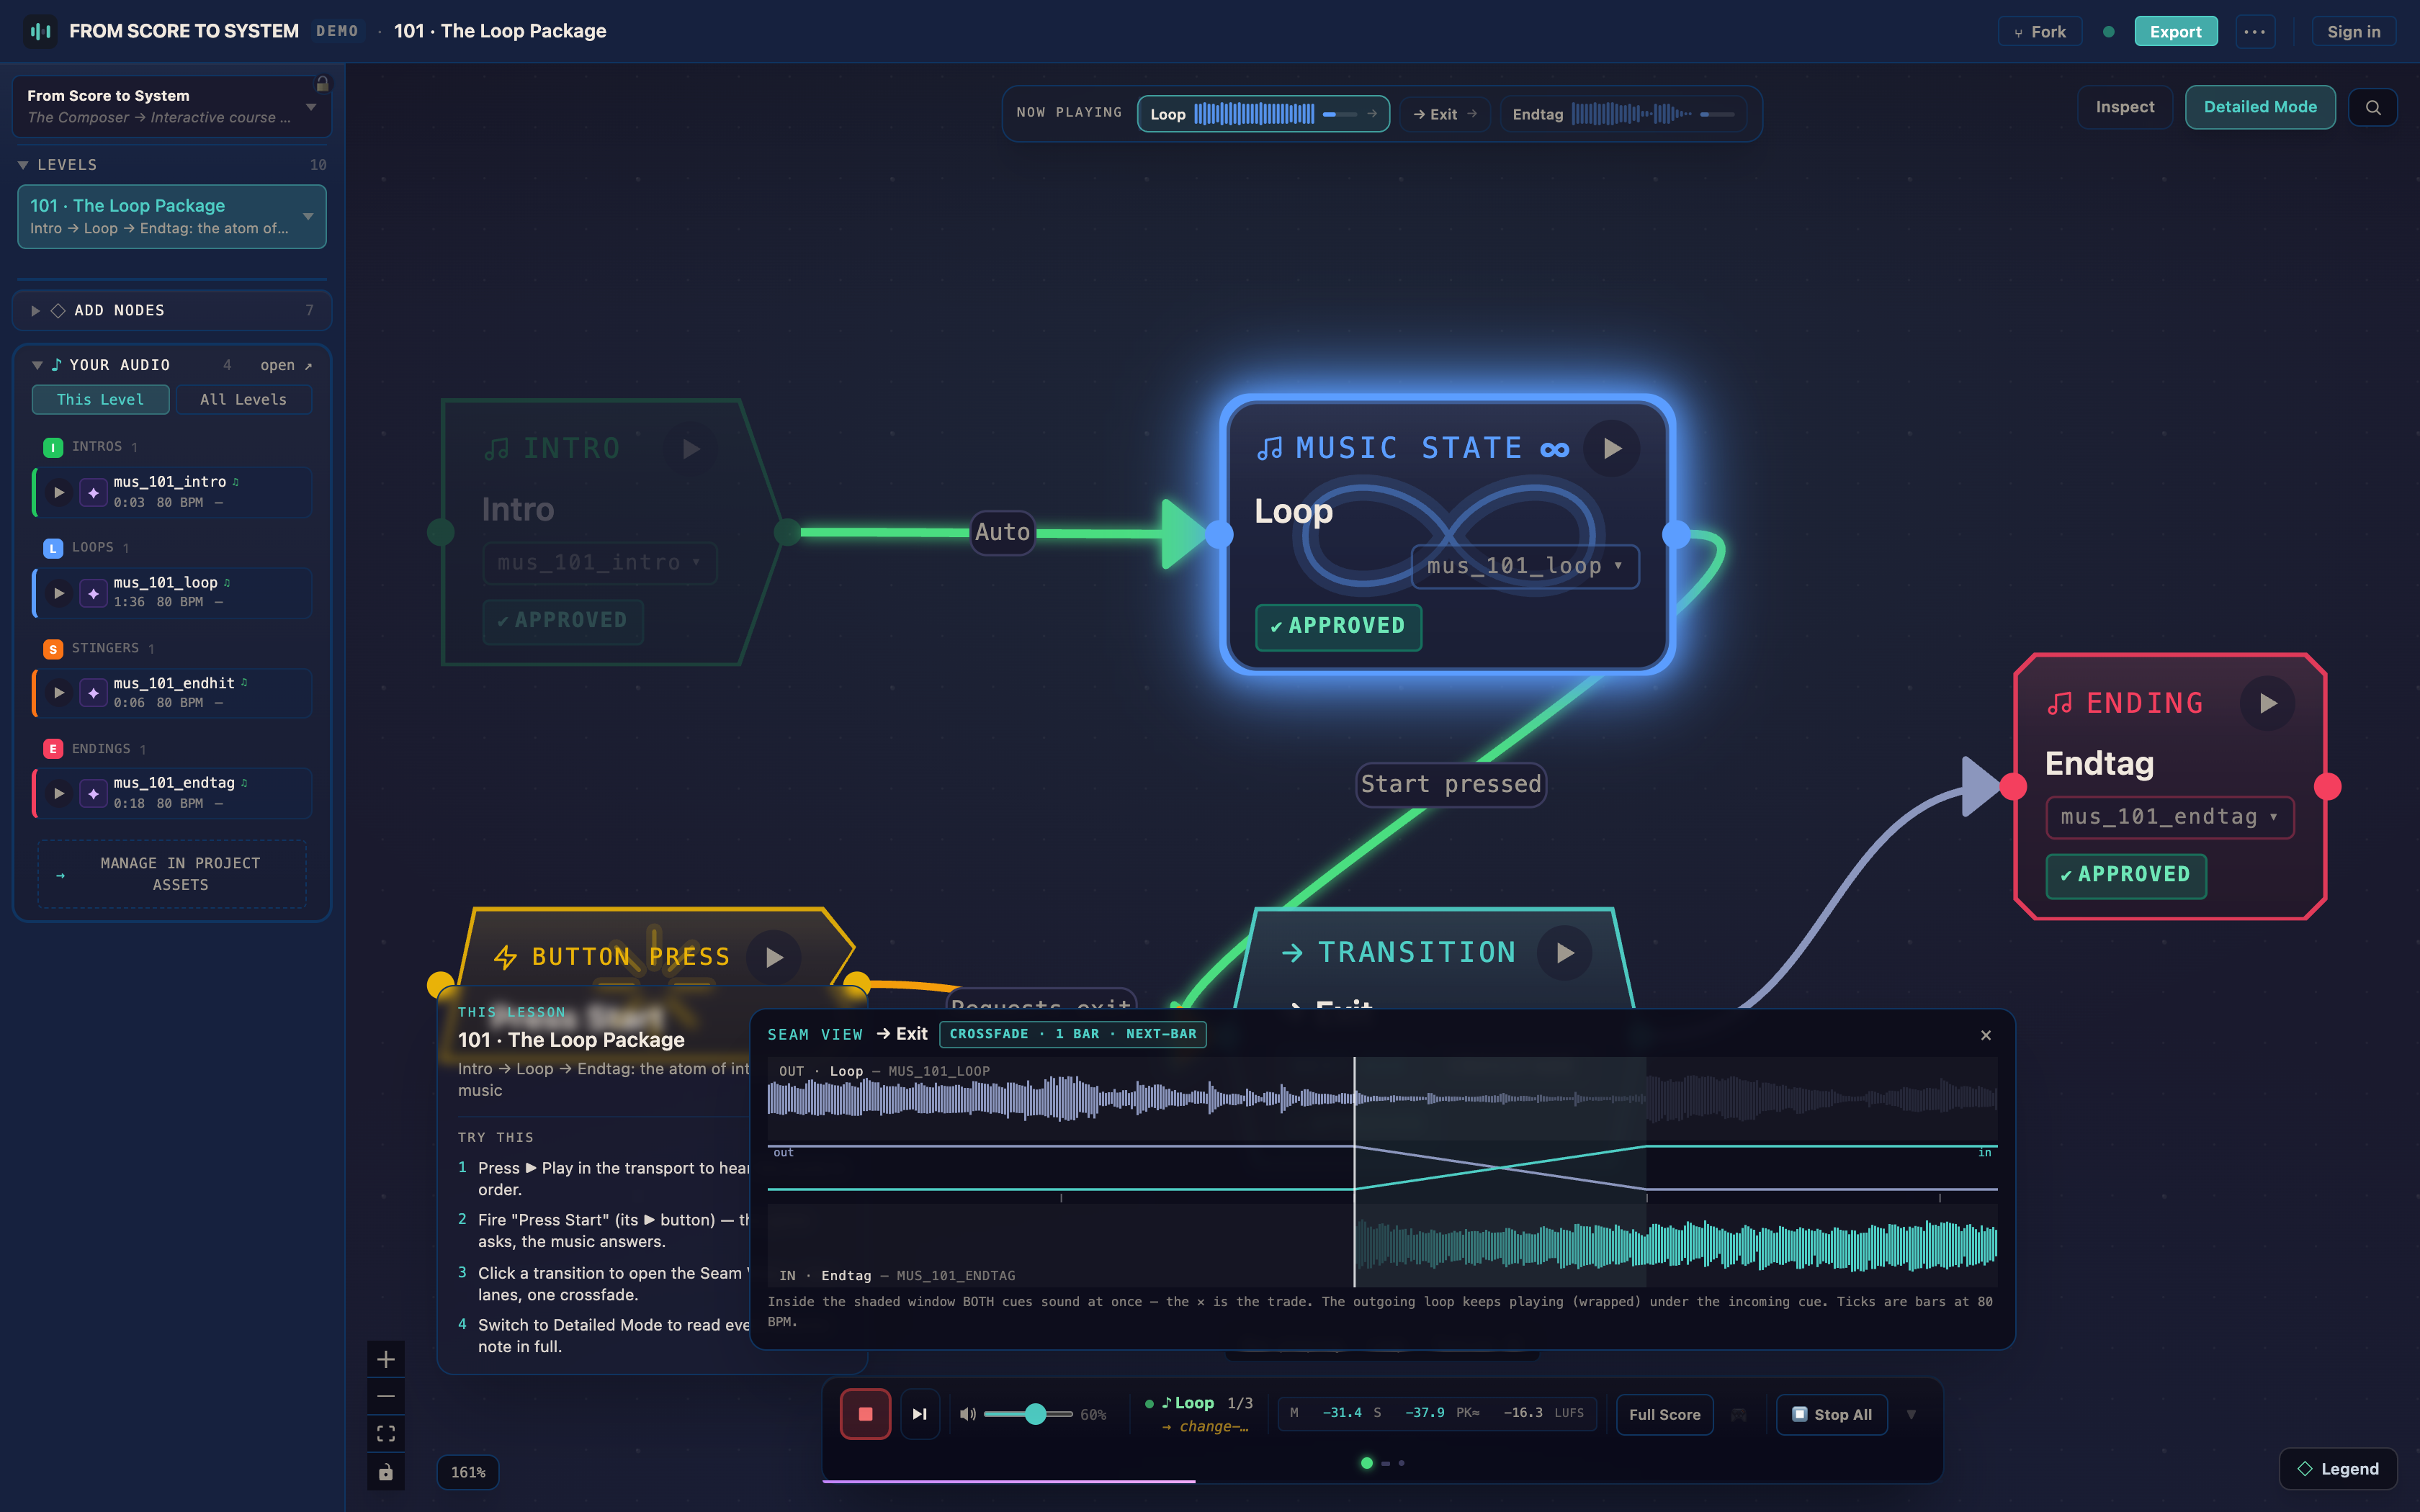Click Stop All in transport
The image size is (2420, 1512).
pyautogui.click(x=1831, y=1414)
